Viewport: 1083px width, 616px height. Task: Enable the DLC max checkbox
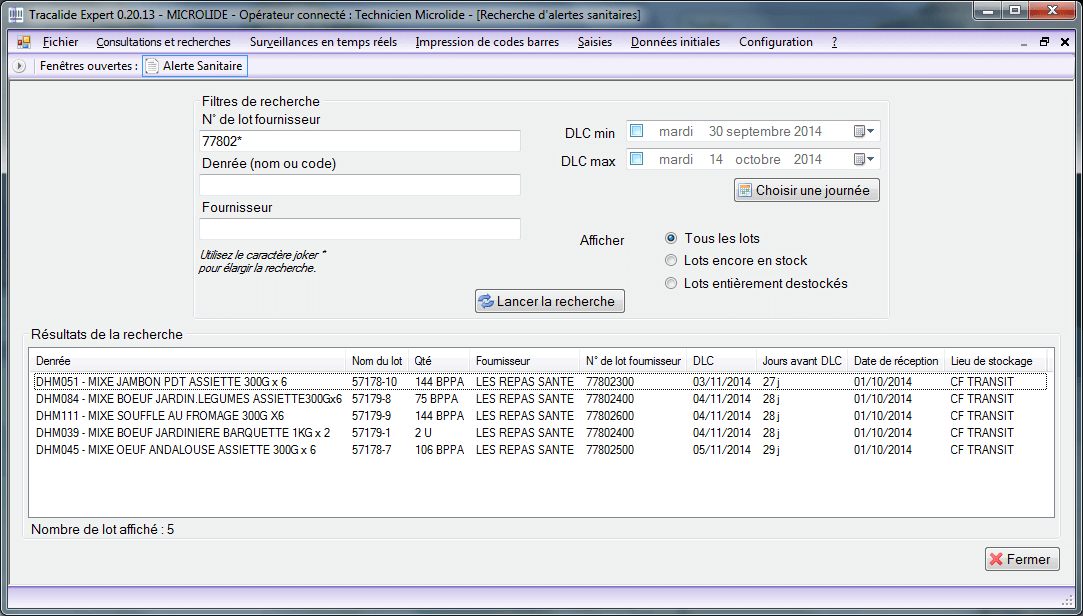637,159
